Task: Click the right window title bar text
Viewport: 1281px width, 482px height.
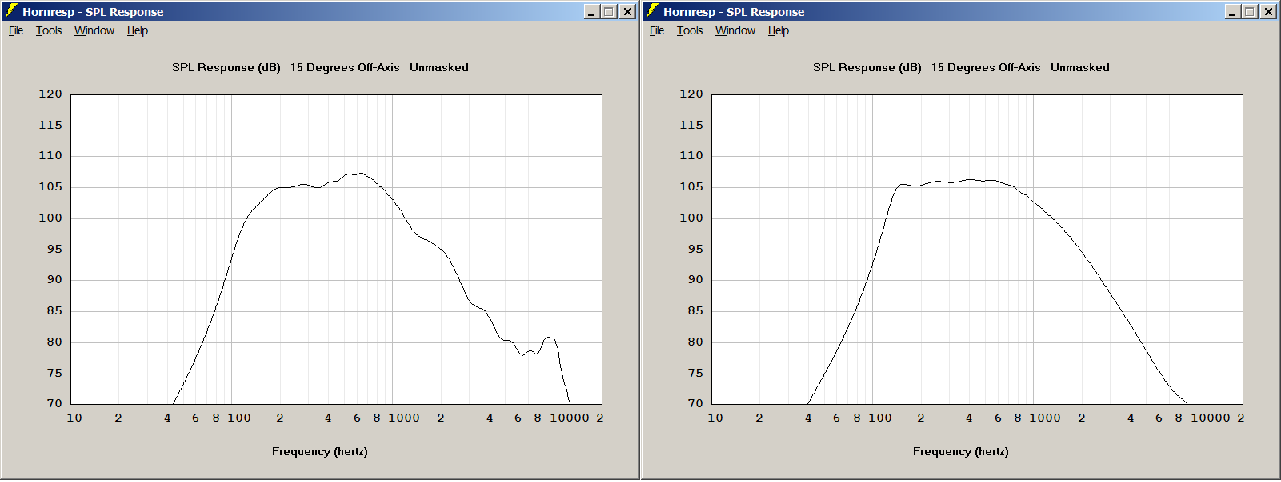Action: click(x=734, y=12)
